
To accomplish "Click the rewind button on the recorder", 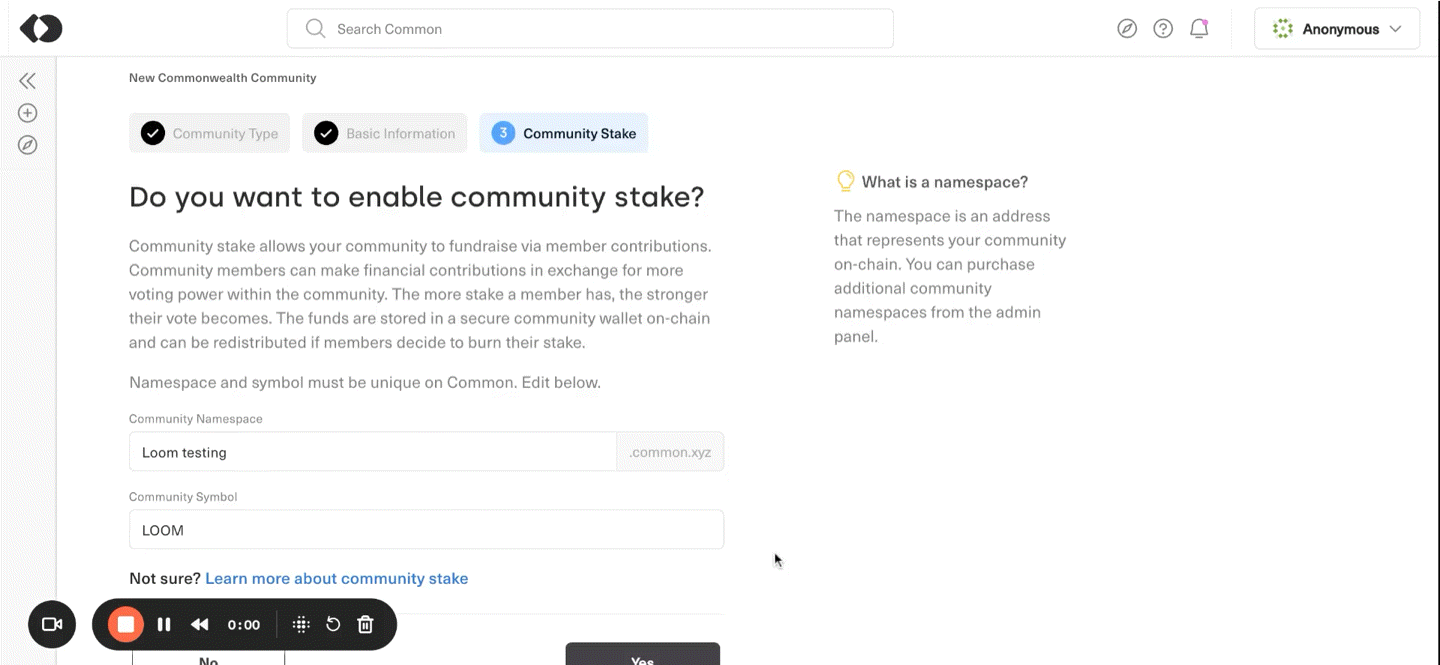I will 200,625.
